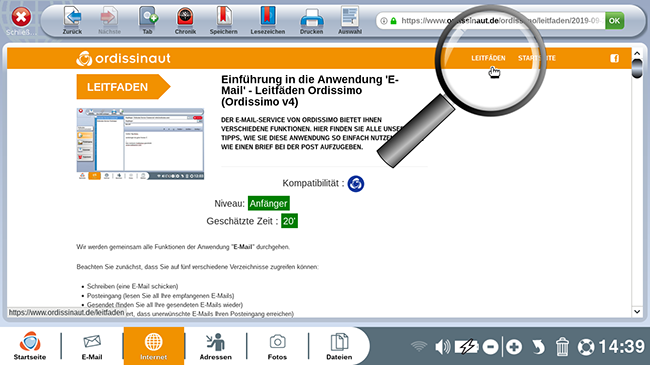Screen dimensions: 650x365
Task: Click the blue Kompatibilität Ordissimo icon
Action: [x=356, y=184]
